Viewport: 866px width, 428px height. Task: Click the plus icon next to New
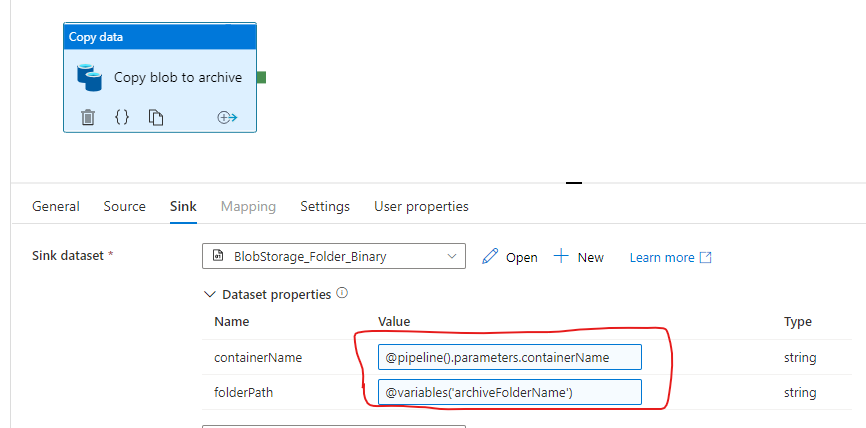click(x=561, y=256)
